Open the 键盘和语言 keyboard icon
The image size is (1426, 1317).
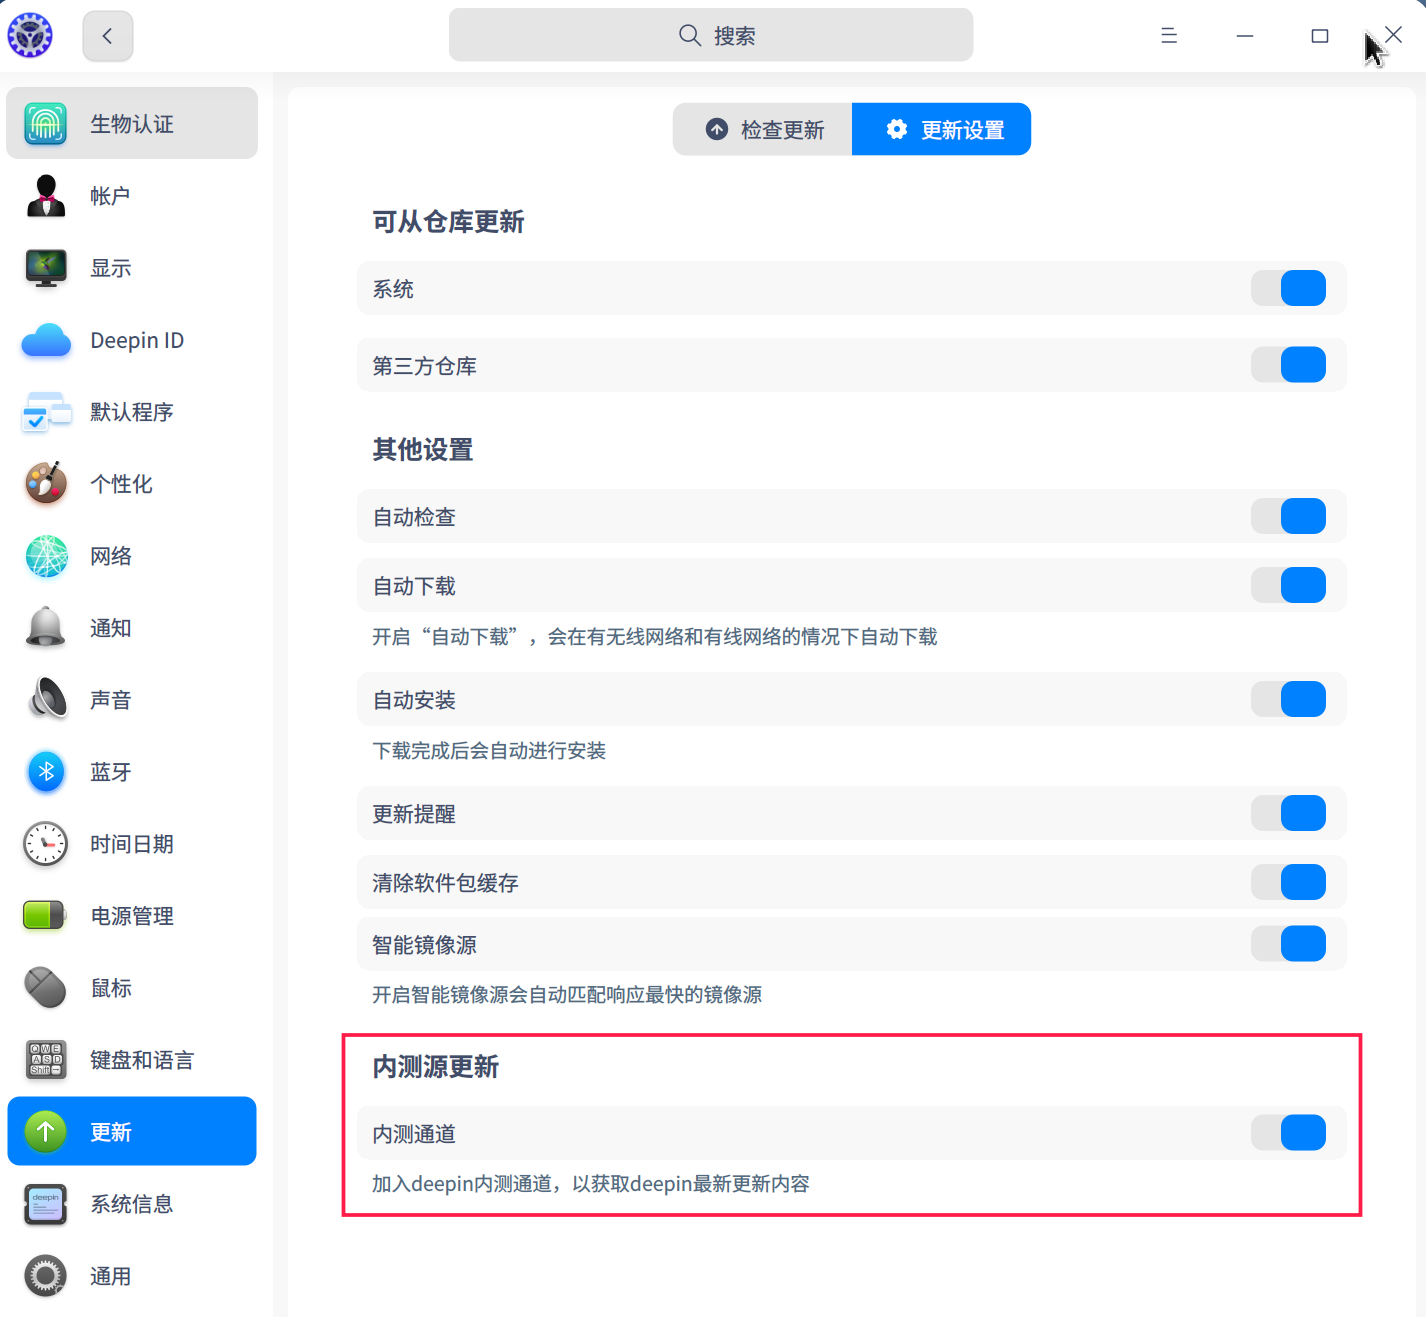46,1060
